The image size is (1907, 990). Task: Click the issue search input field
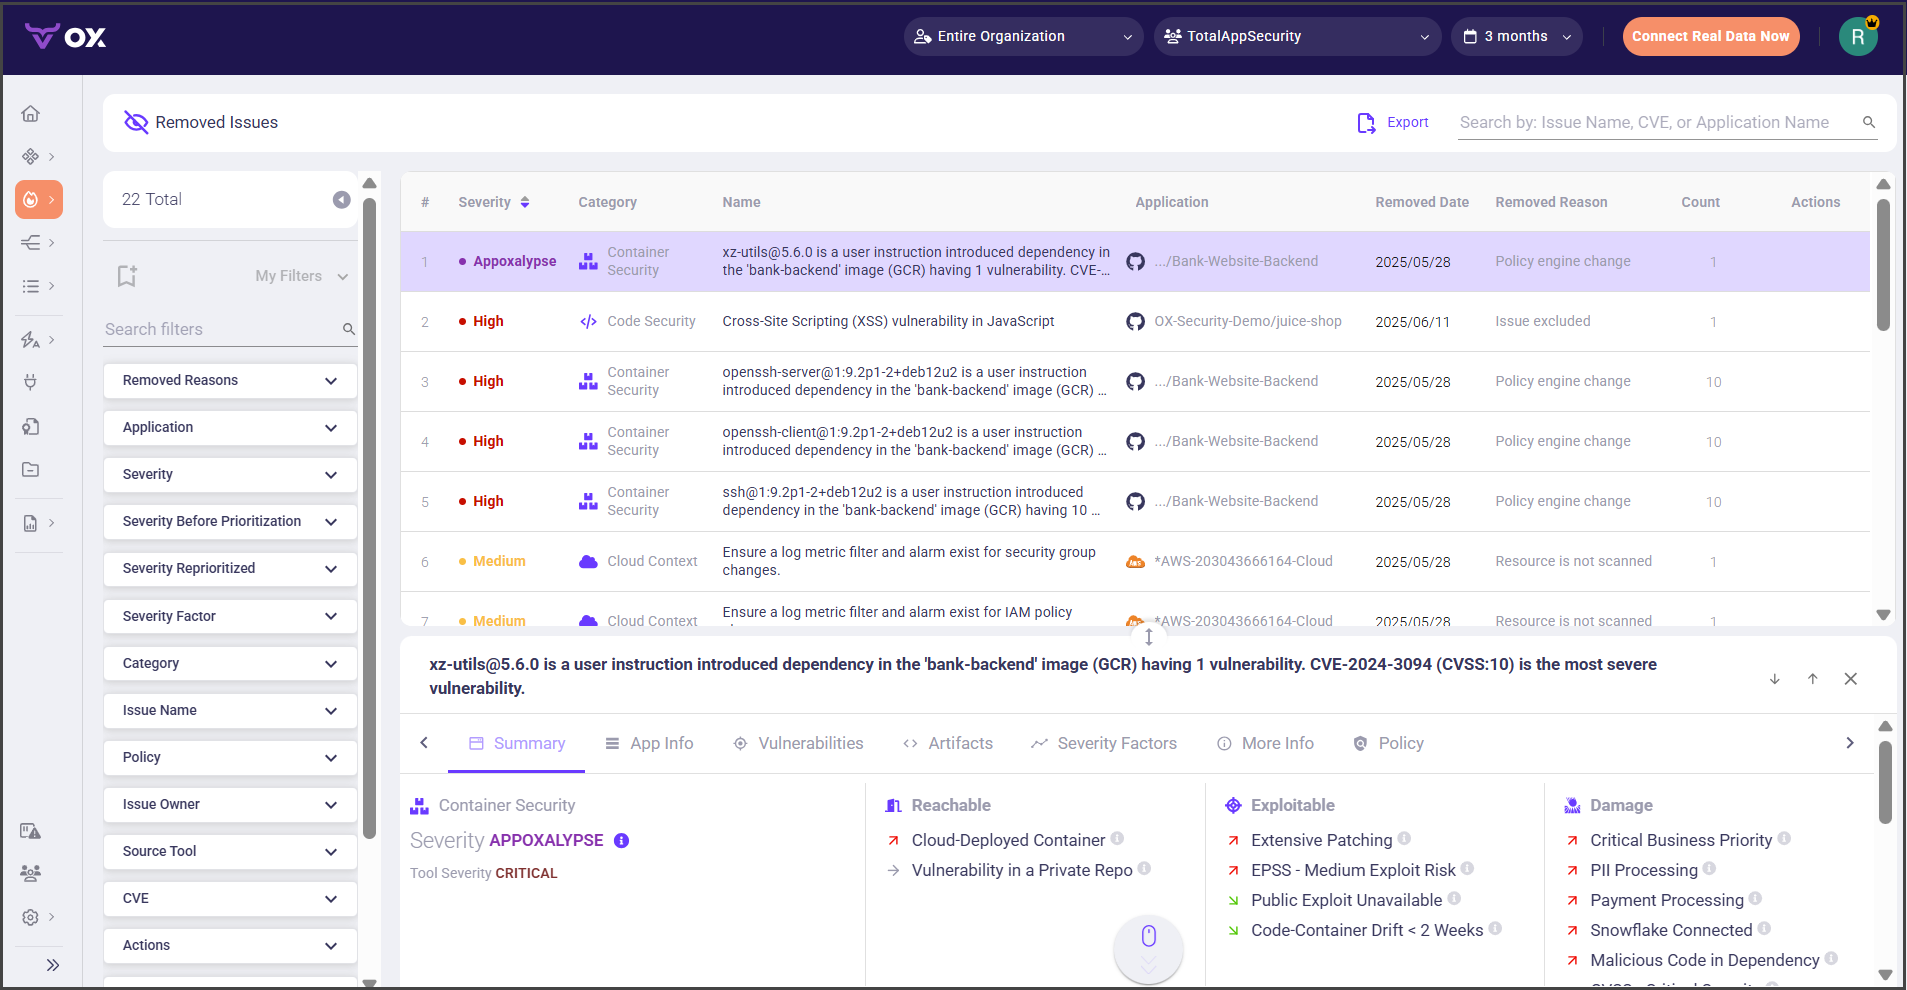click(1655, 123)
